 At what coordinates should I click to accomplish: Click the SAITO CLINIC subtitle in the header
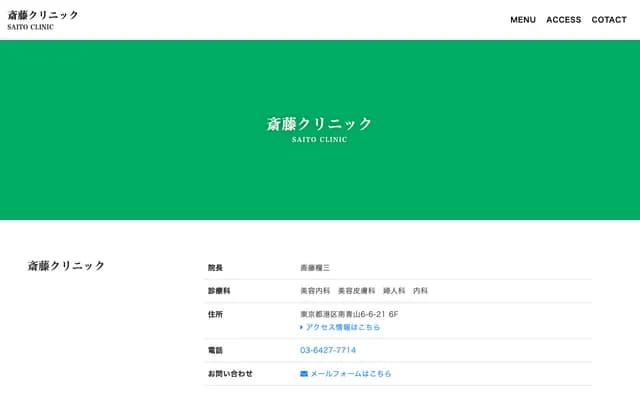31,27
